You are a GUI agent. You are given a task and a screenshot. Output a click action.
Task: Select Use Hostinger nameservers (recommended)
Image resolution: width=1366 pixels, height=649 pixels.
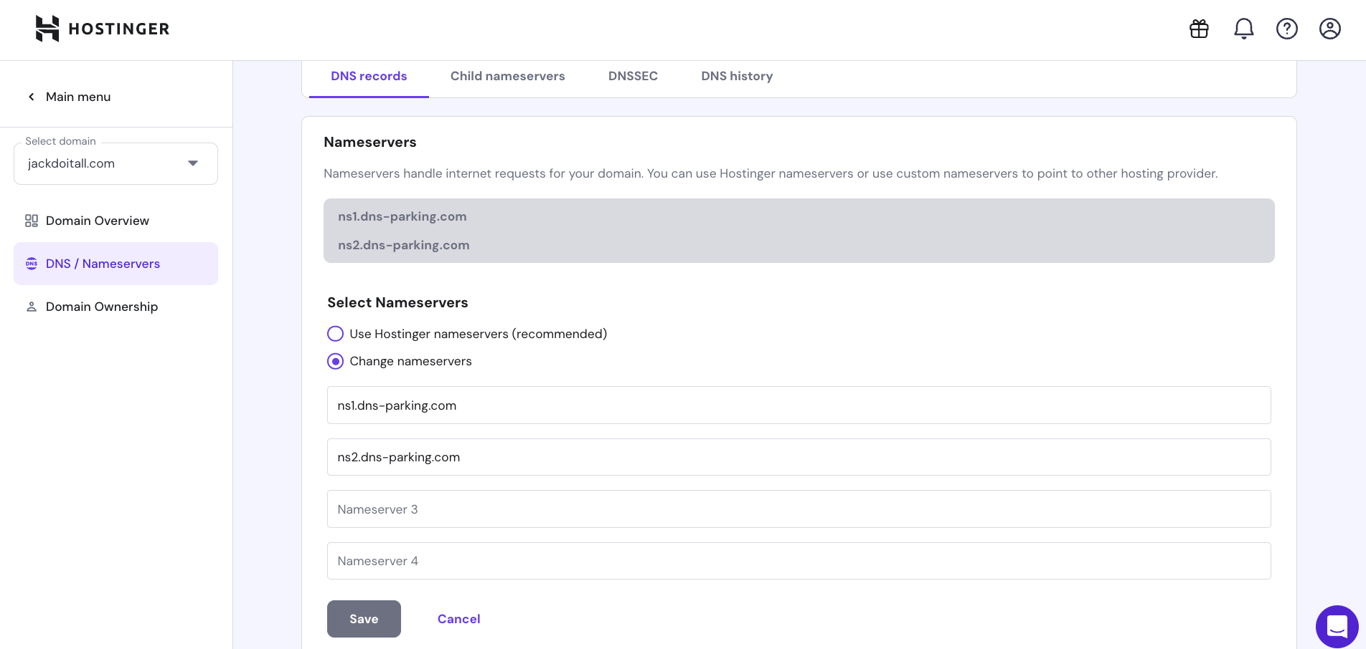tap(335, 333)
